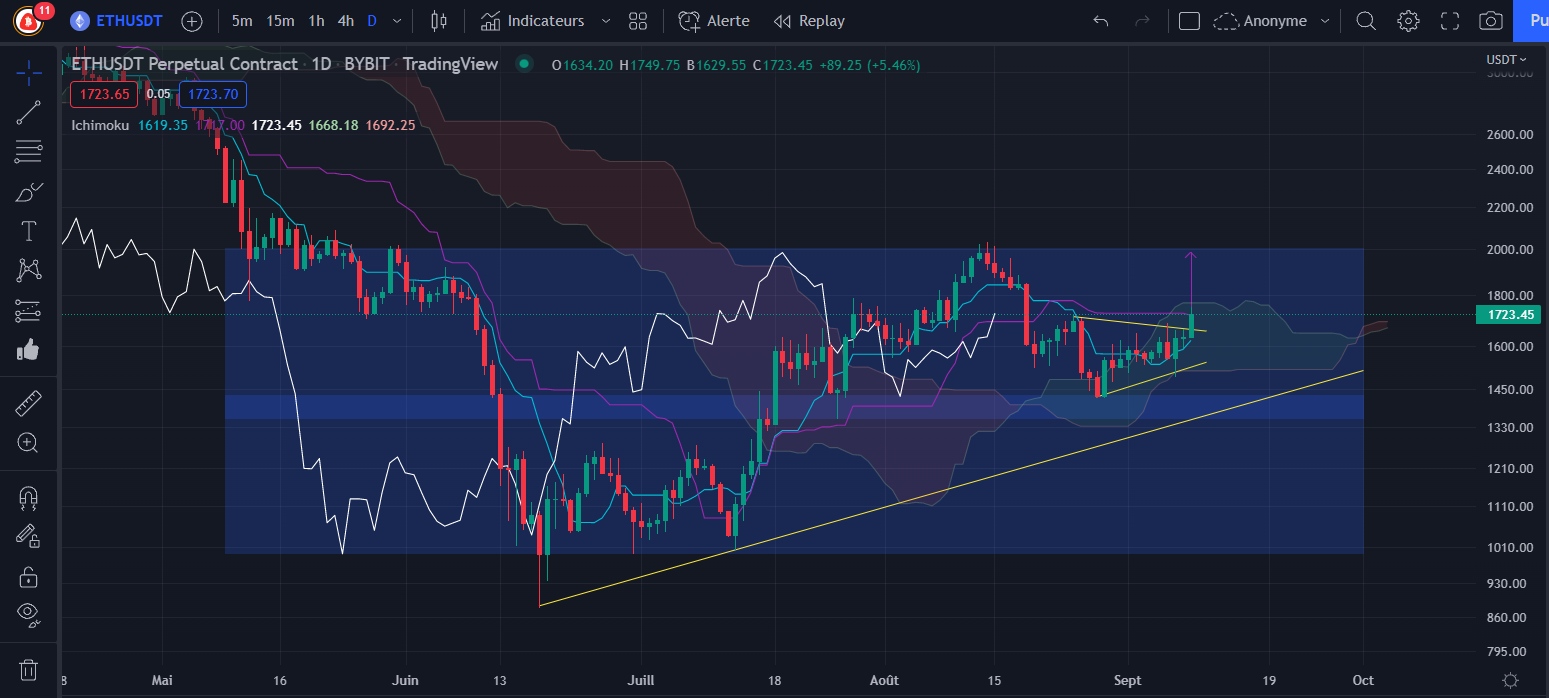Open the measure ruler tool
Viewport: 1549px width, 698px height.
click(28, 404)
